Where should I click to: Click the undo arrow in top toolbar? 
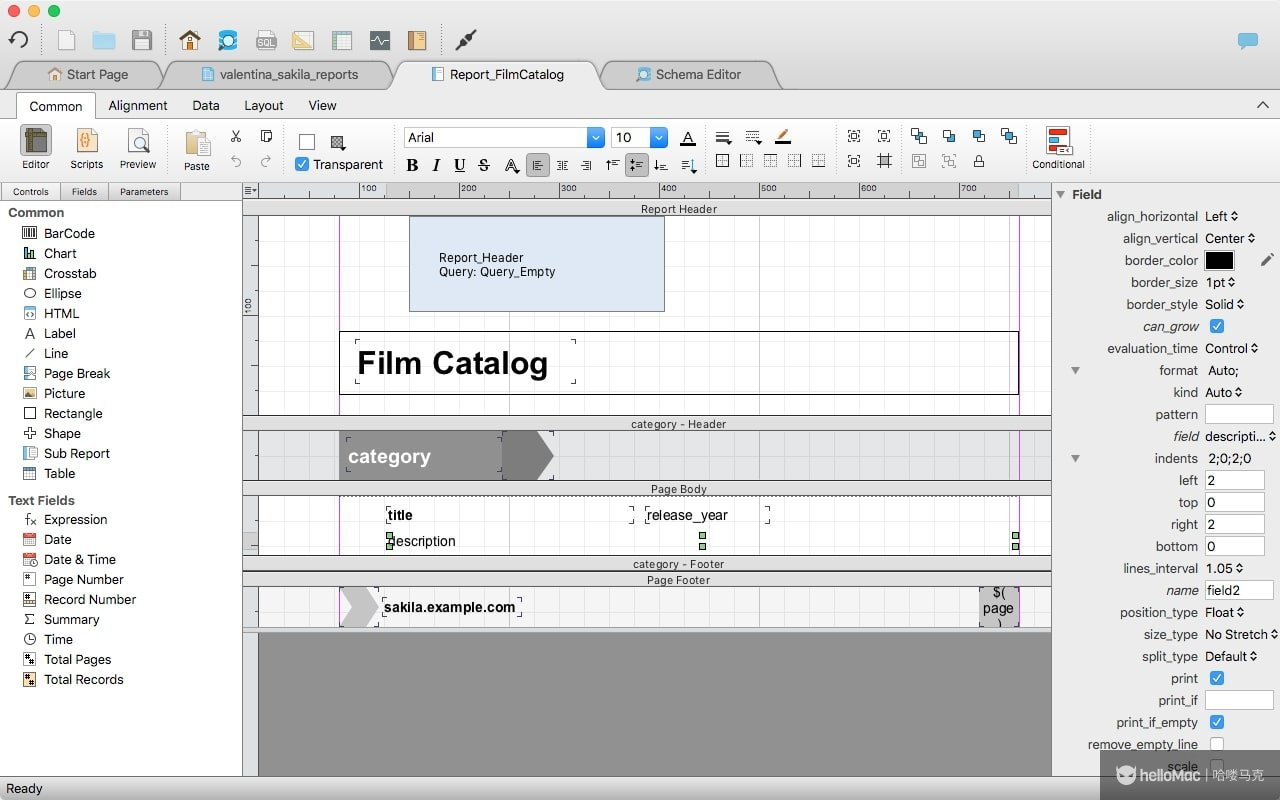[x=18, y=40]
